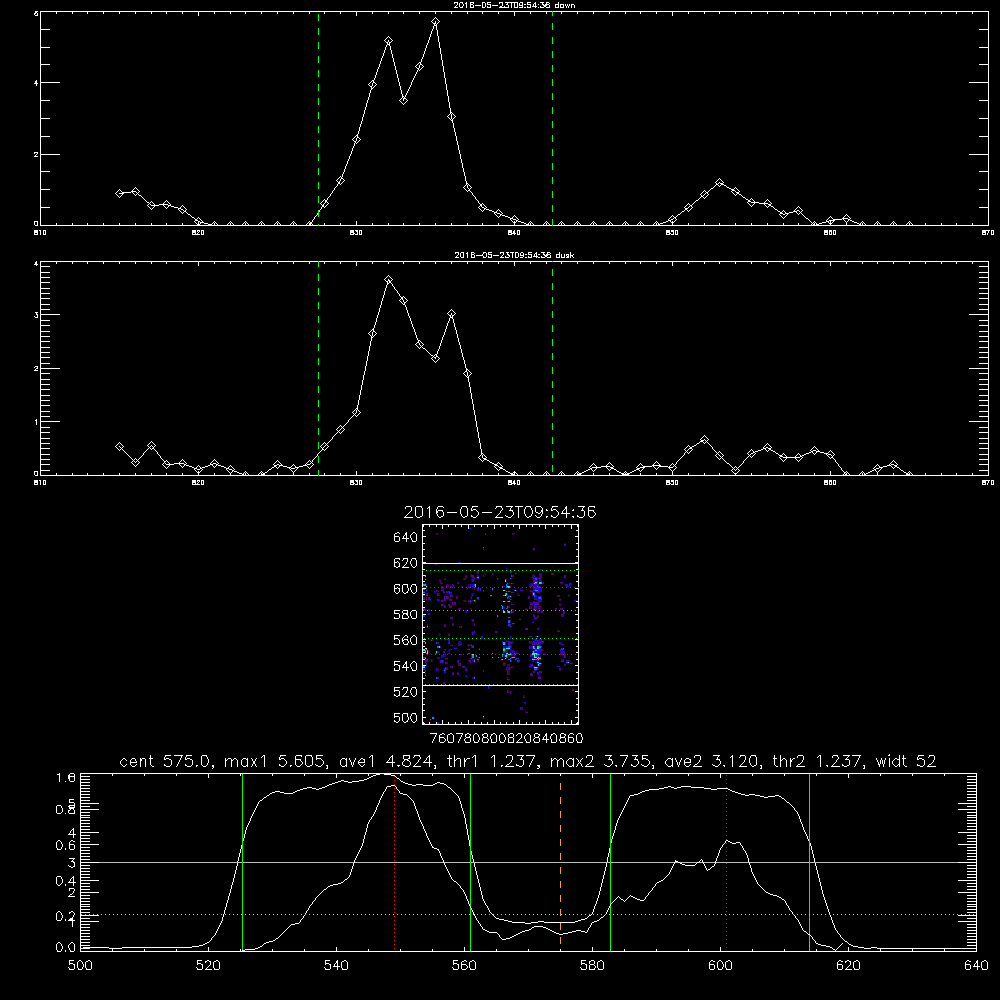Click the highest diamond data point in the dawn plot

click(x=436, y=22)
